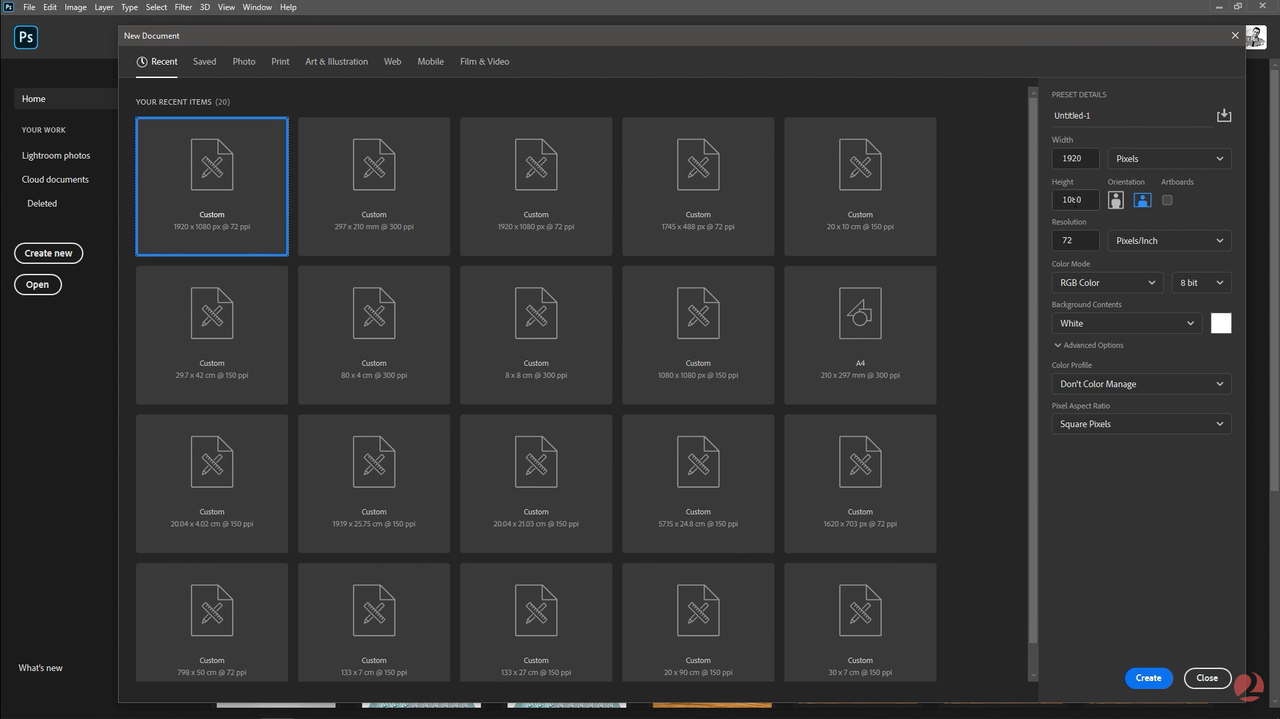Open the Filter menu
The image size is (1280, 719).
point(183,7)
